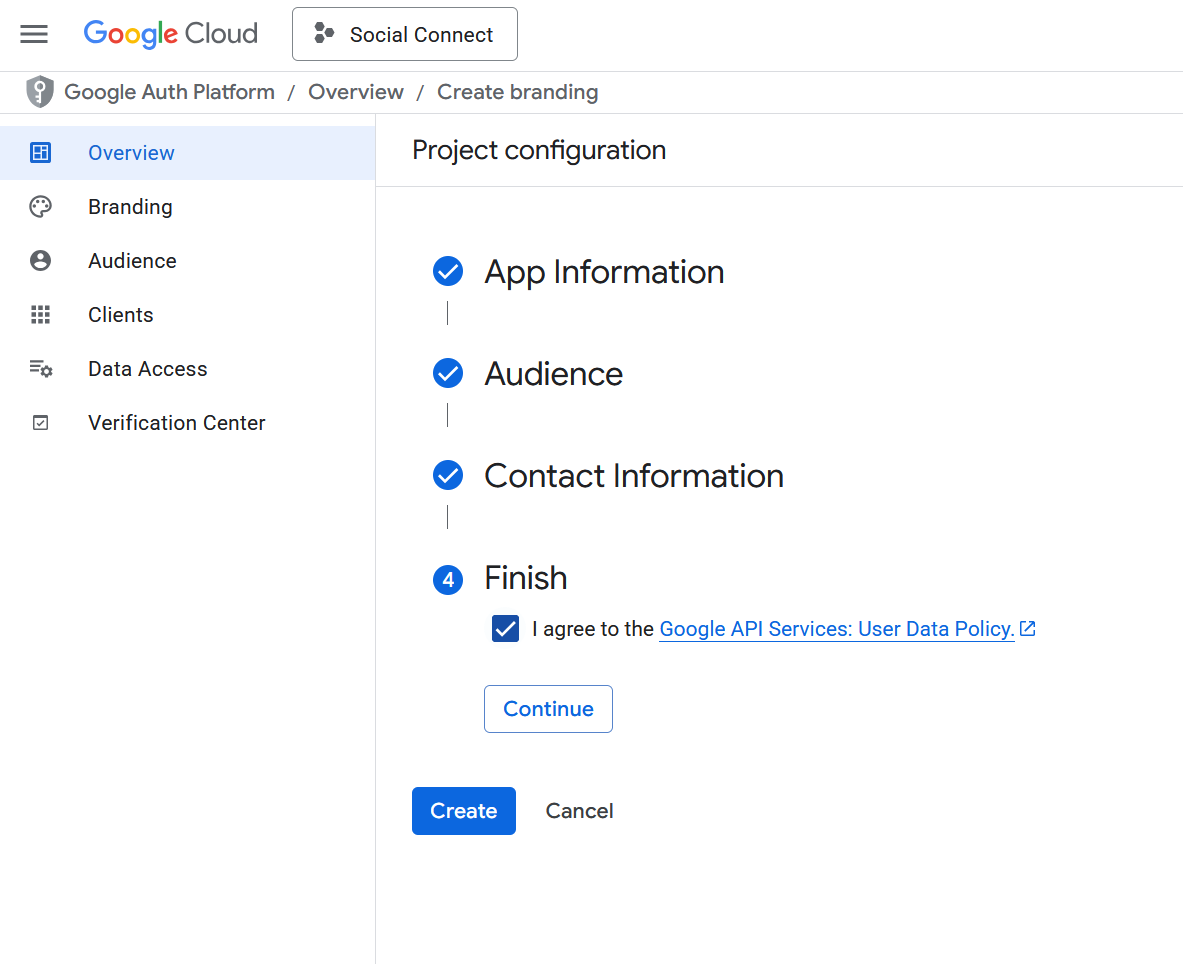1183x964 pixels.
Task: Click the Audience step completed checkmark
Action: pyautogui.click(x=448, y=373)
